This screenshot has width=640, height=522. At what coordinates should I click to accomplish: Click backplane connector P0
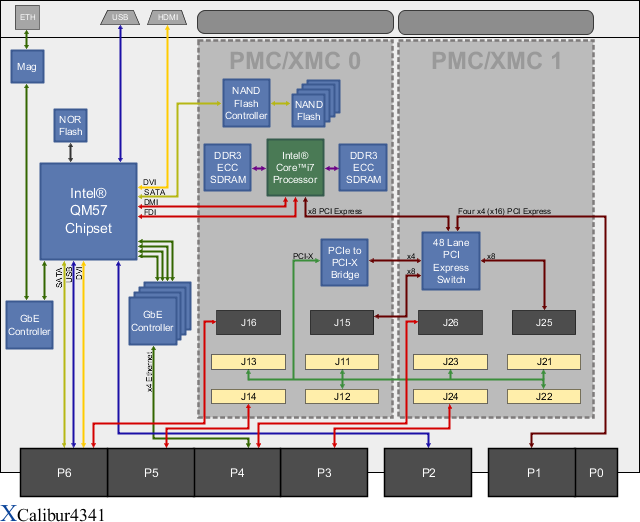tap(596, 473)
